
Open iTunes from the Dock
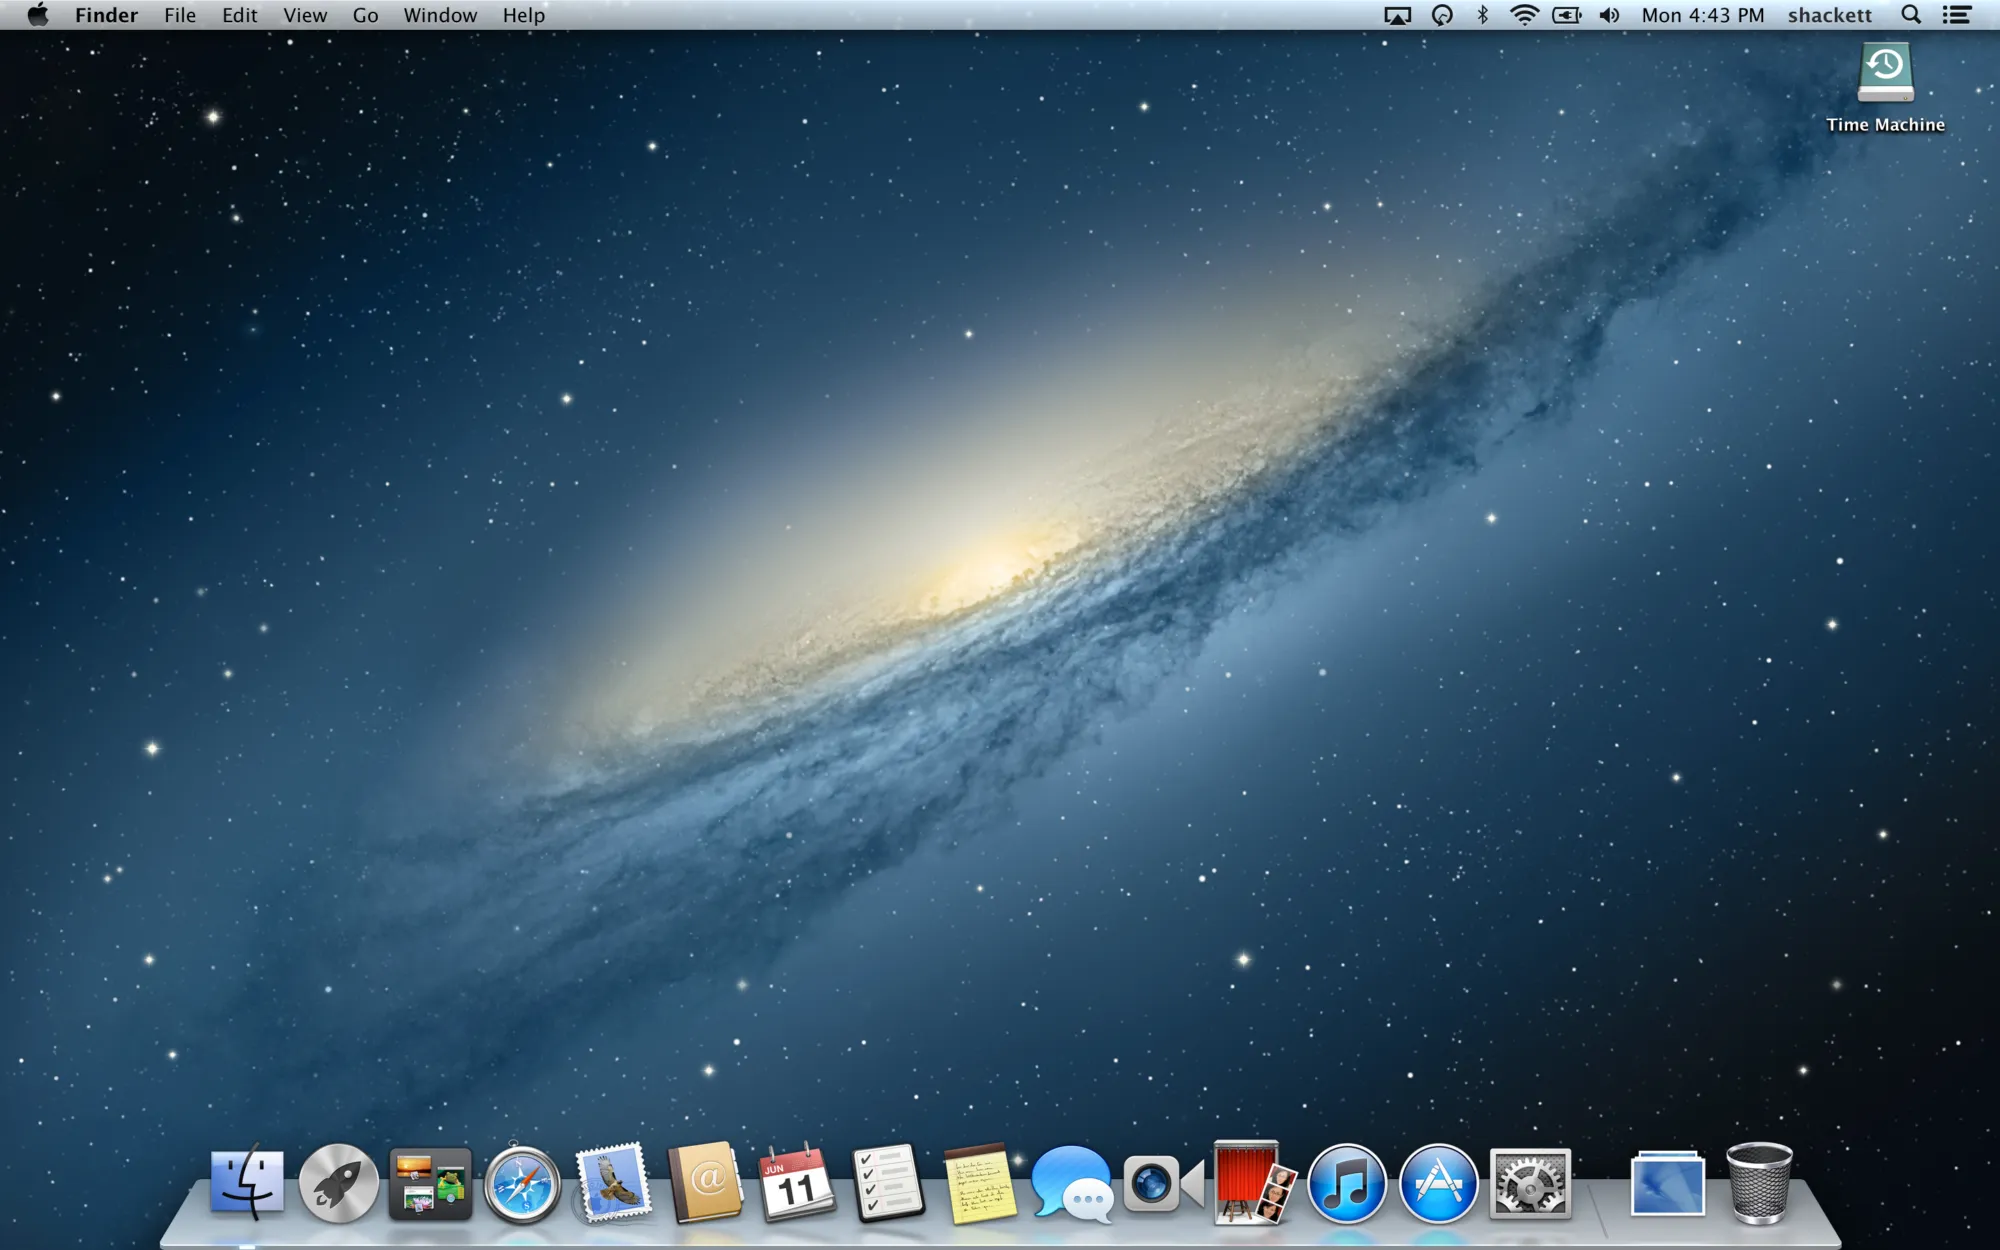tap(1344, 1183)
